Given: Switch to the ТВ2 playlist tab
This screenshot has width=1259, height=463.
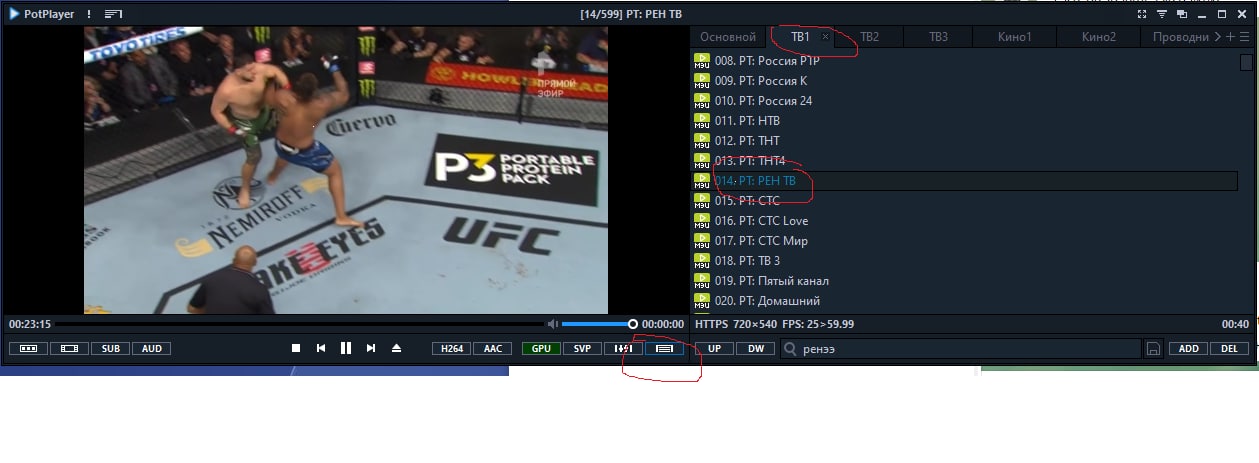Looking at the screenshot, I should [870, 37].
